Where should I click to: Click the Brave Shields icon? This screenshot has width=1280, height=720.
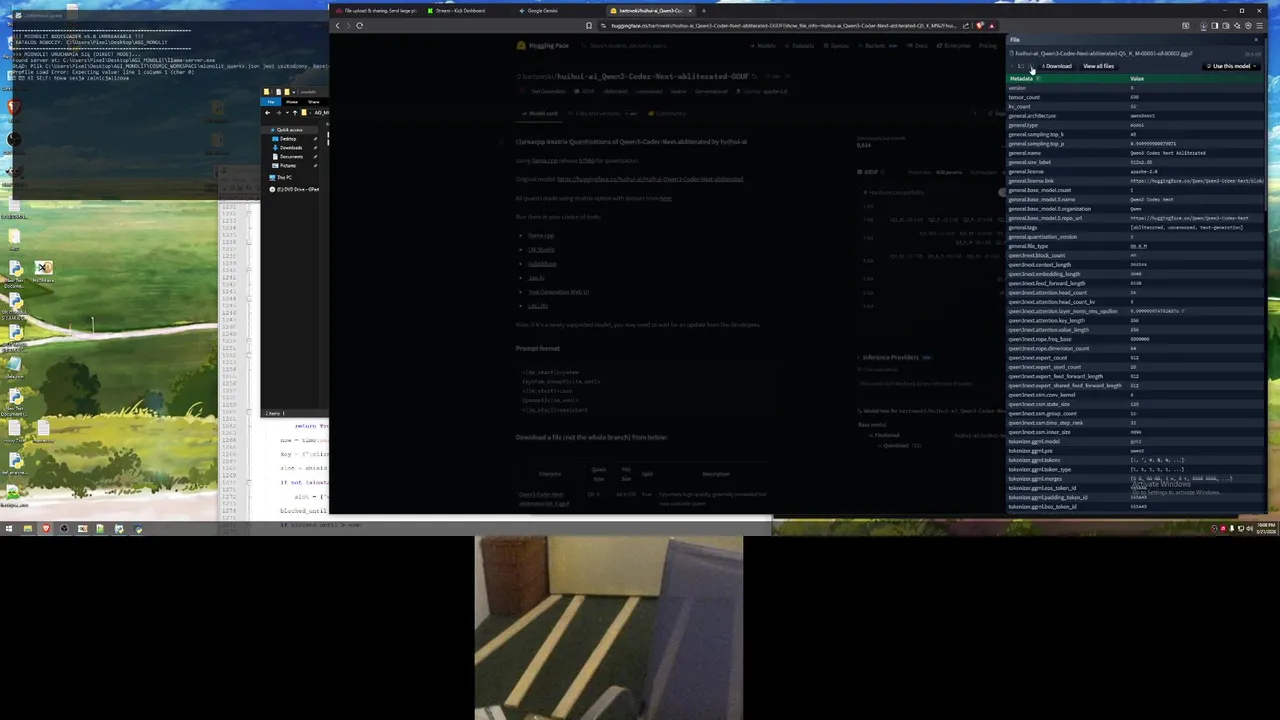[x=980, y=25]
